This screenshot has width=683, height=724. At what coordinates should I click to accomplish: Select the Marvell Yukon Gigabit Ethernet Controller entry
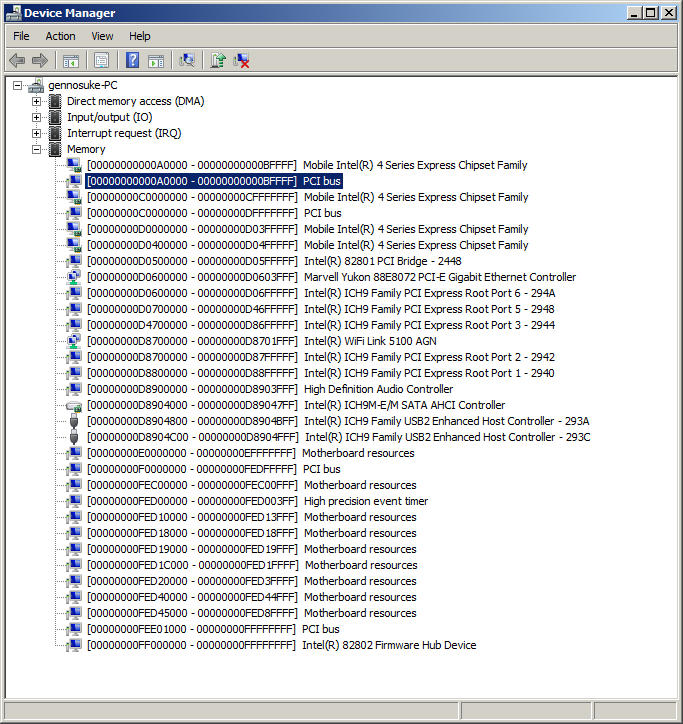[439, 277]
